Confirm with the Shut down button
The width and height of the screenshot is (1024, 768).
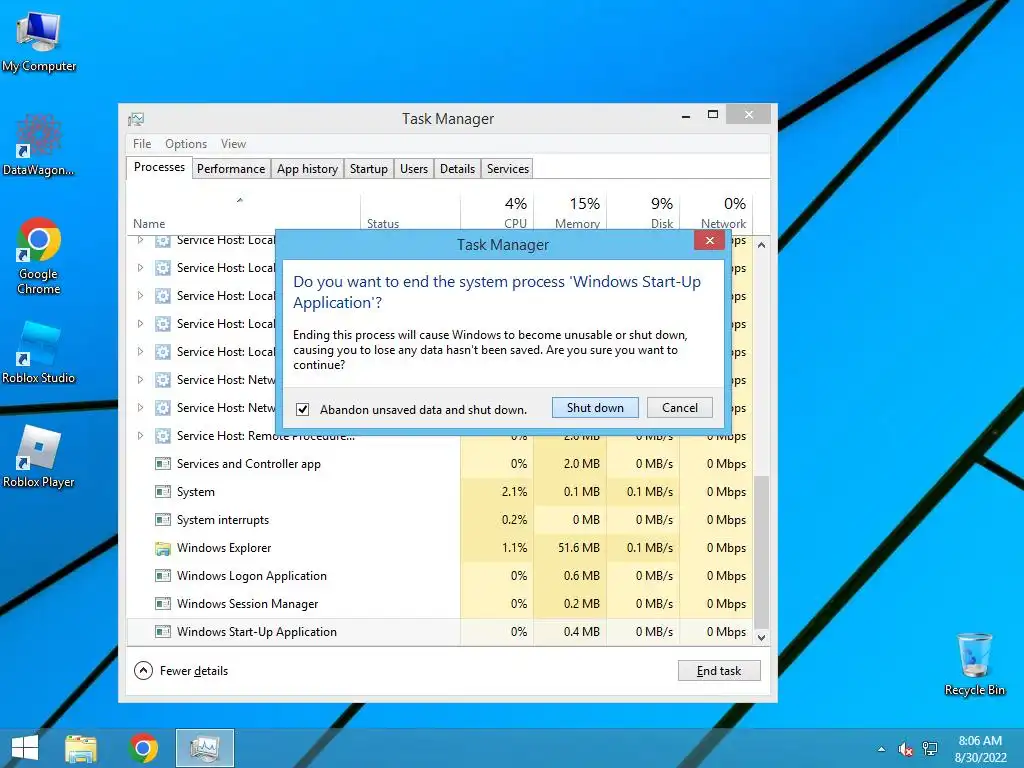pyautogui.click(x=595, y=408)
